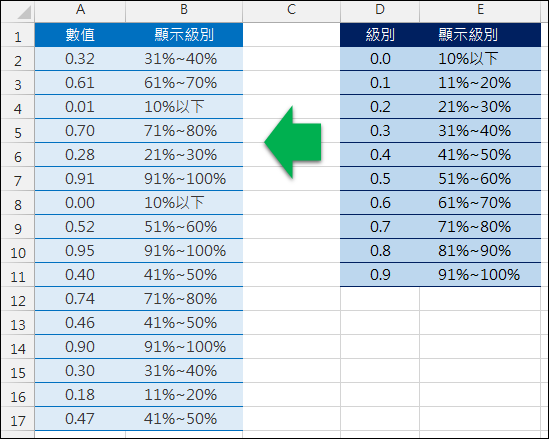Click 41%~50% result beside value 0.46
Screen dimensions: 549x439
184,323
